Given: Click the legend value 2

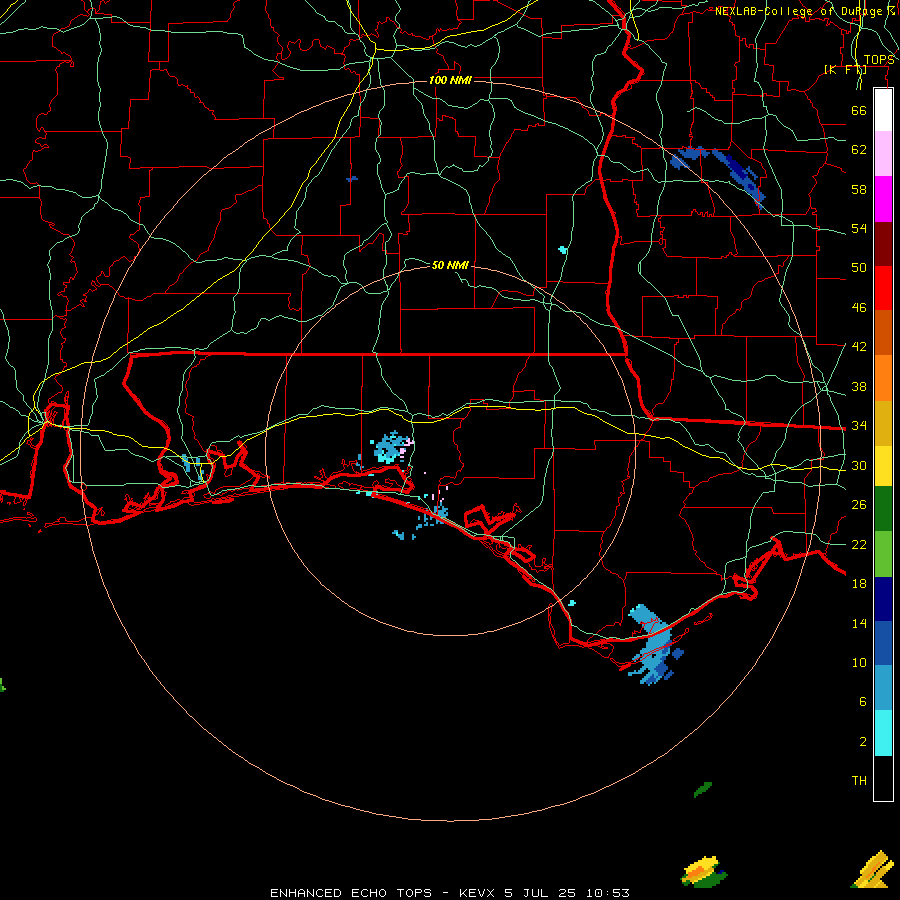Looking at the screenshot, I should 862,742.
